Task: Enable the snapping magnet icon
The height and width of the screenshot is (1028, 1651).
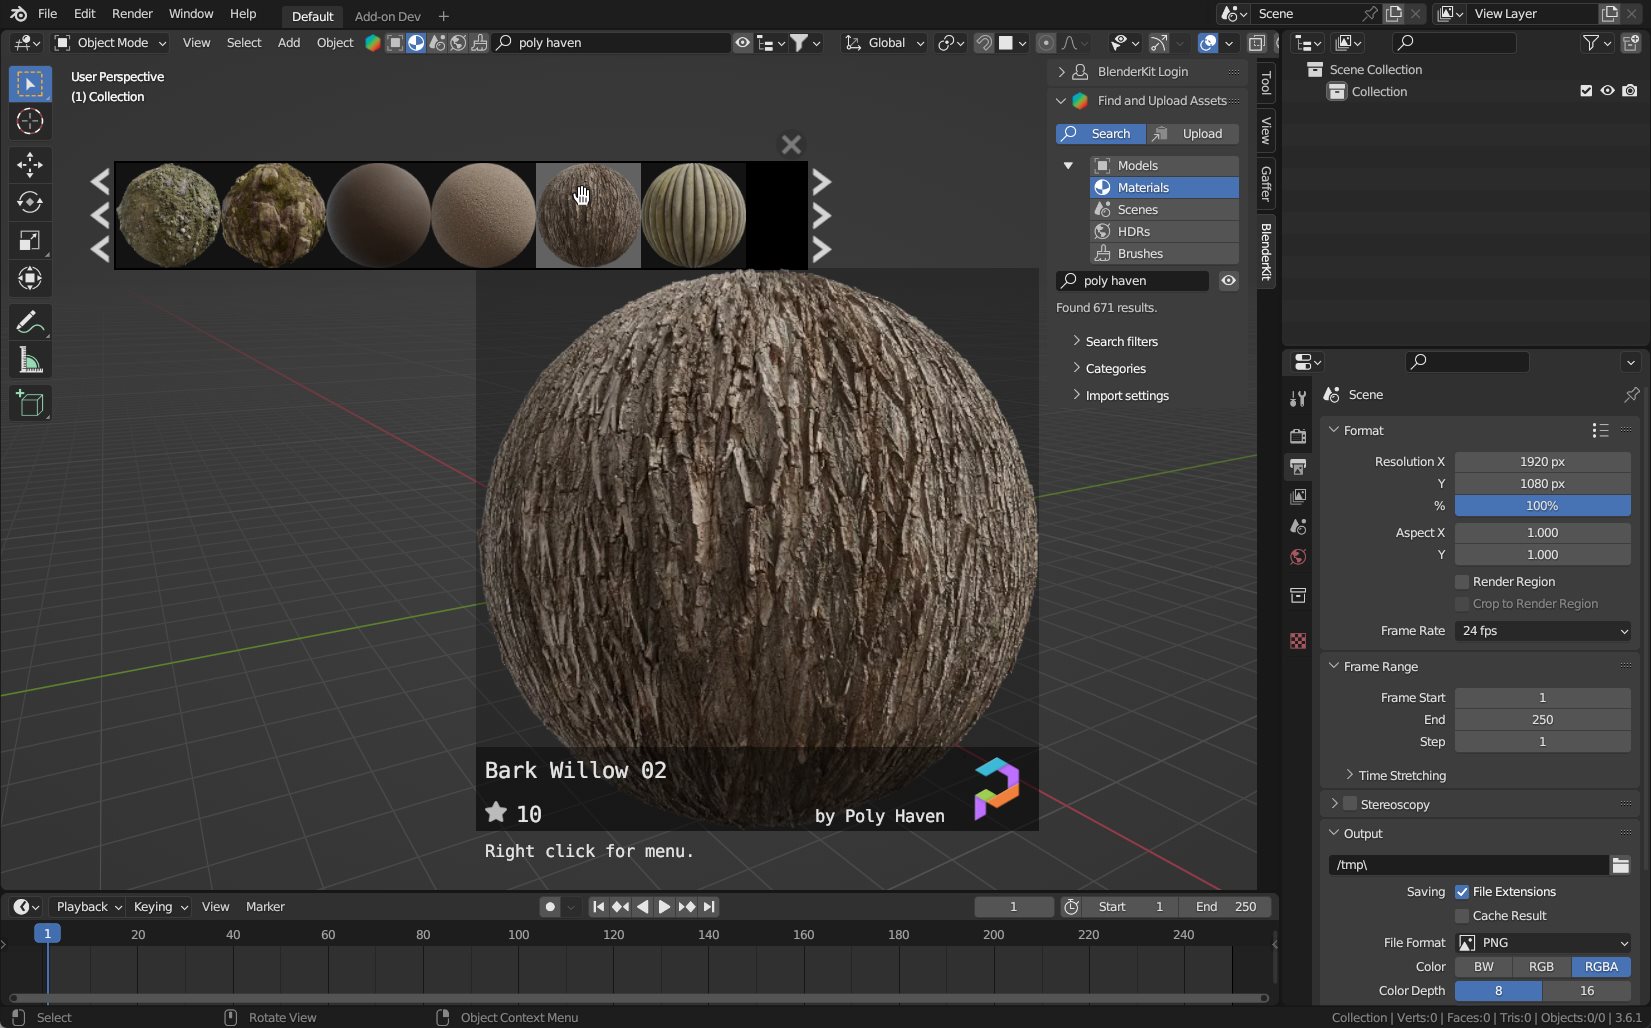Action: 983,42
